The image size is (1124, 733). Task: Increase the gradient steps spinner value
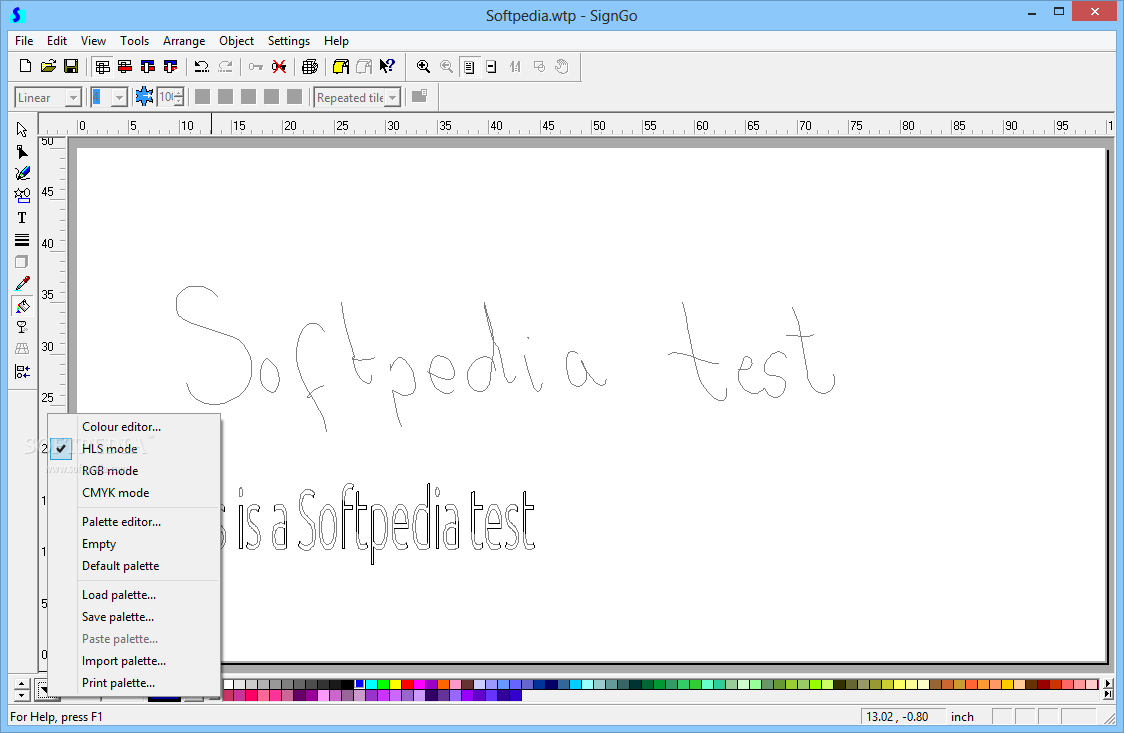click(x=178, y=92)
